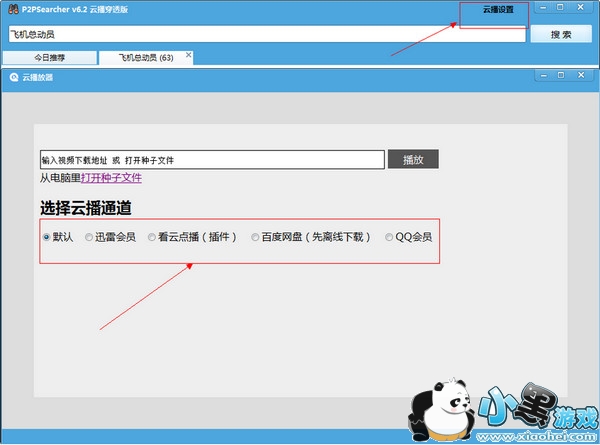The width and height of the screenshot is (600, 445).
Task: Select the 飞机总动员 (63) results tab
Action: click(146, 58)
